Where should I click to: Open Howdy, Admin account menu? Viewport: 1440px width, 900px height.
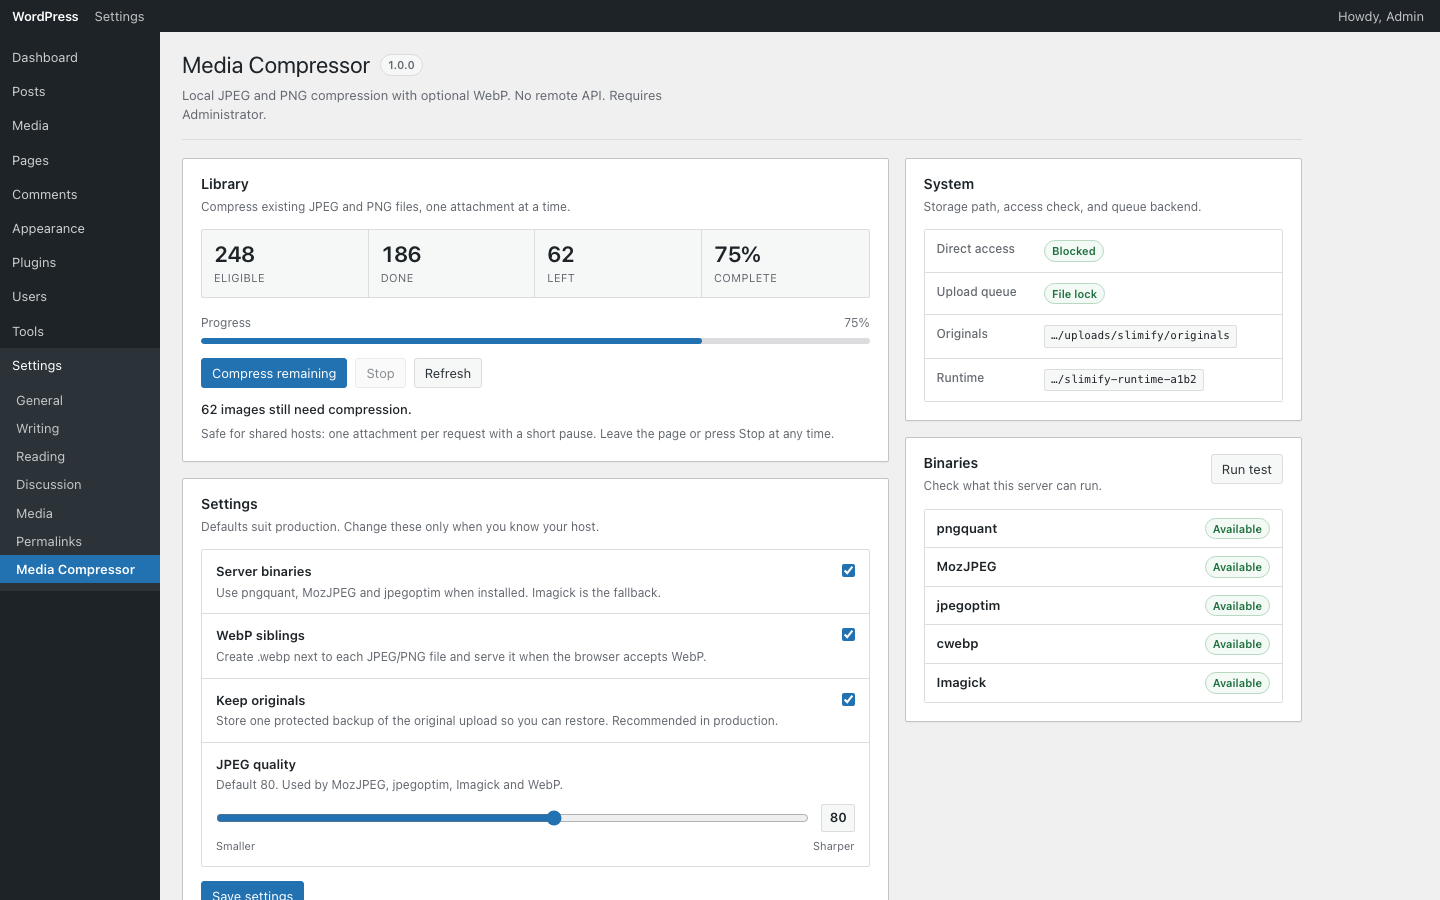click(1380, 16)
